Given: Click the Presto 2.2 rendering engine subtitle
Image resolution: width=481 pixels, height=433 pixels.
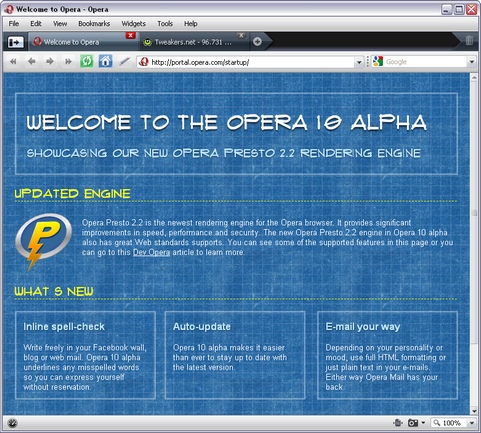Looking at the screenshot, I should point(223,153).
